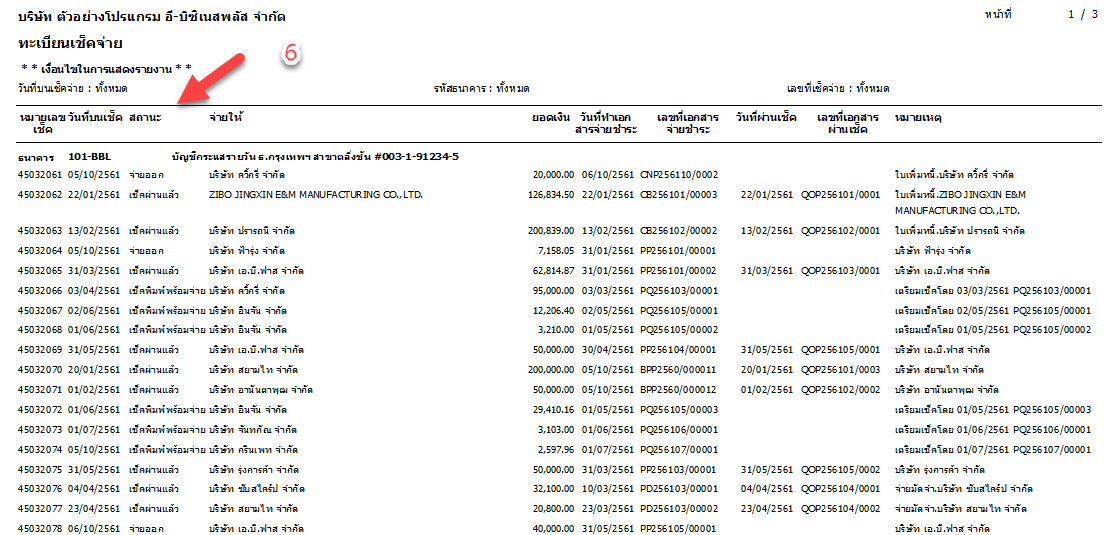Click cheque number 45032077
This screenshot has height=535, width=1104.
coord(40,508)
